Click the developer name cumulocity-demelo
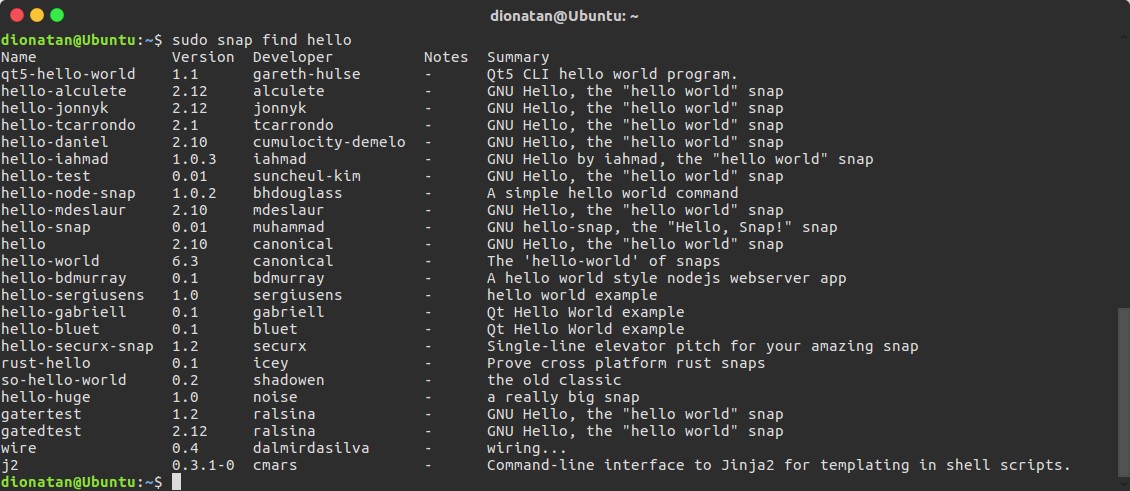1130x491 pixels. pyautogui.click(x=329, y=142)
